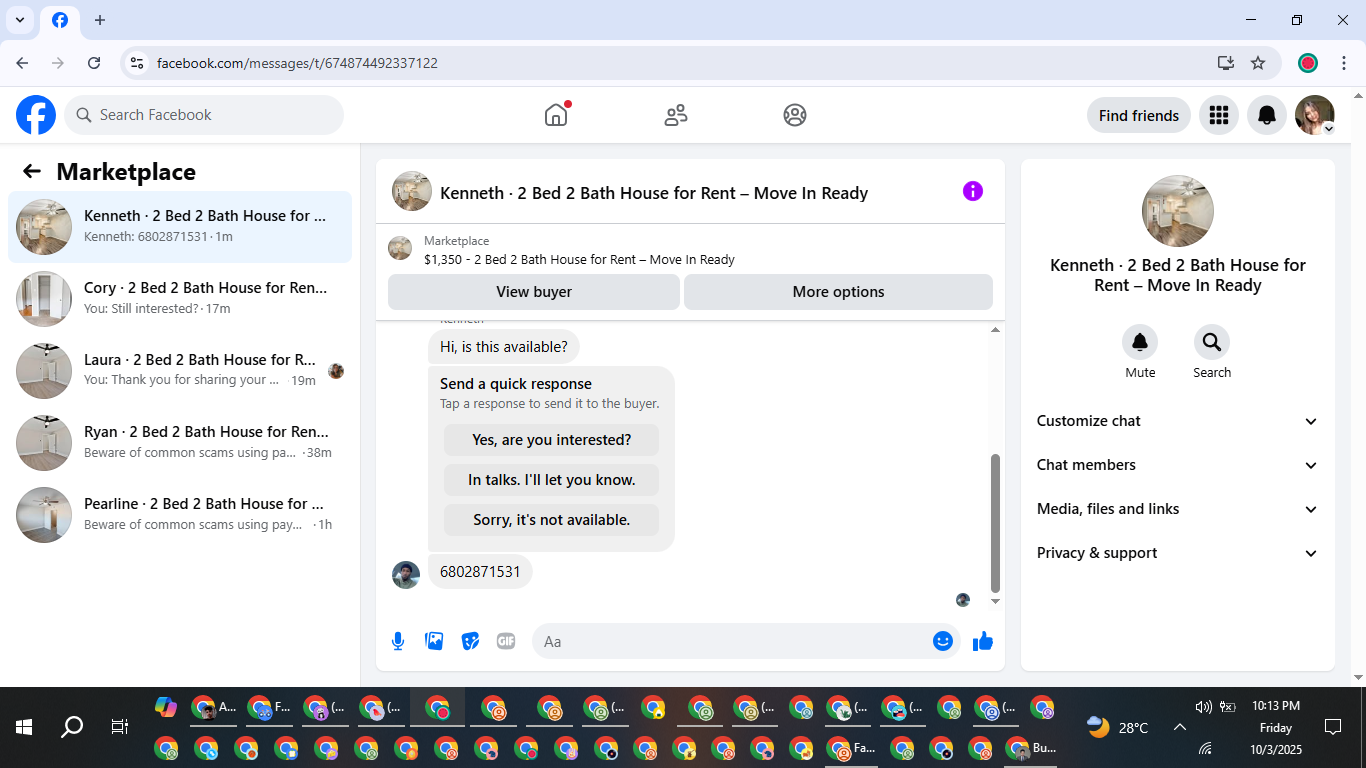
Task: Attach a photo or file
Action: point(434,641)
